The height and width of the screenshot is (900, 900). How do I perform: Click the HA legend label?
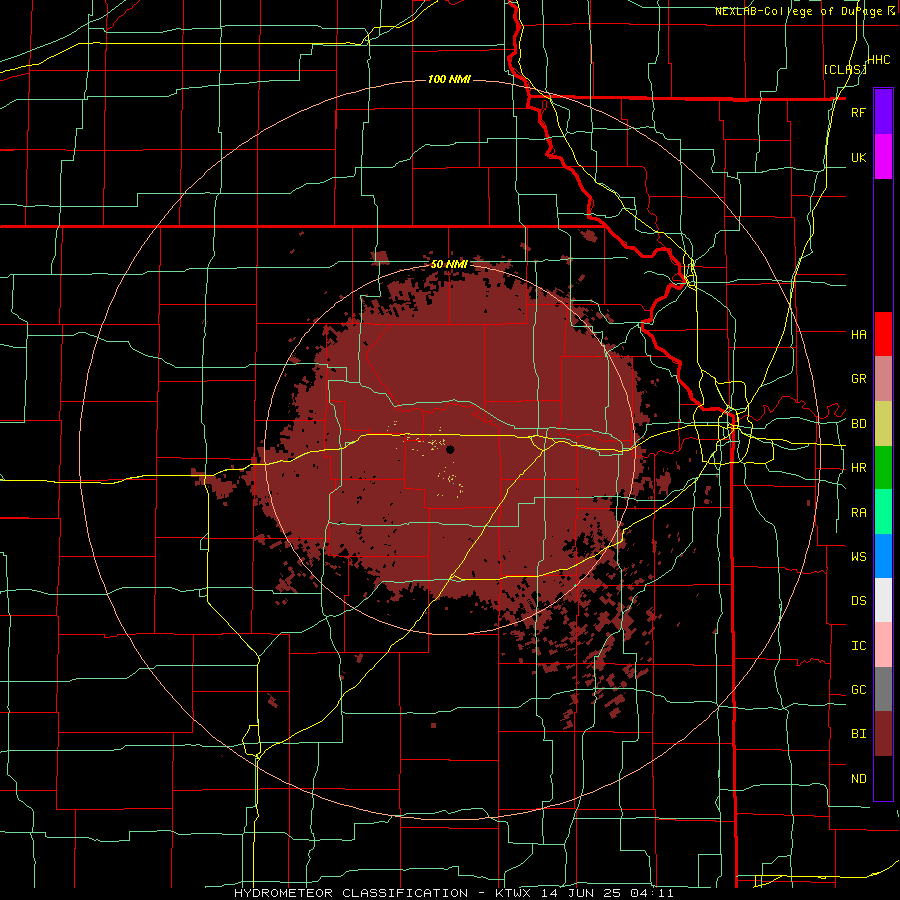858,334
